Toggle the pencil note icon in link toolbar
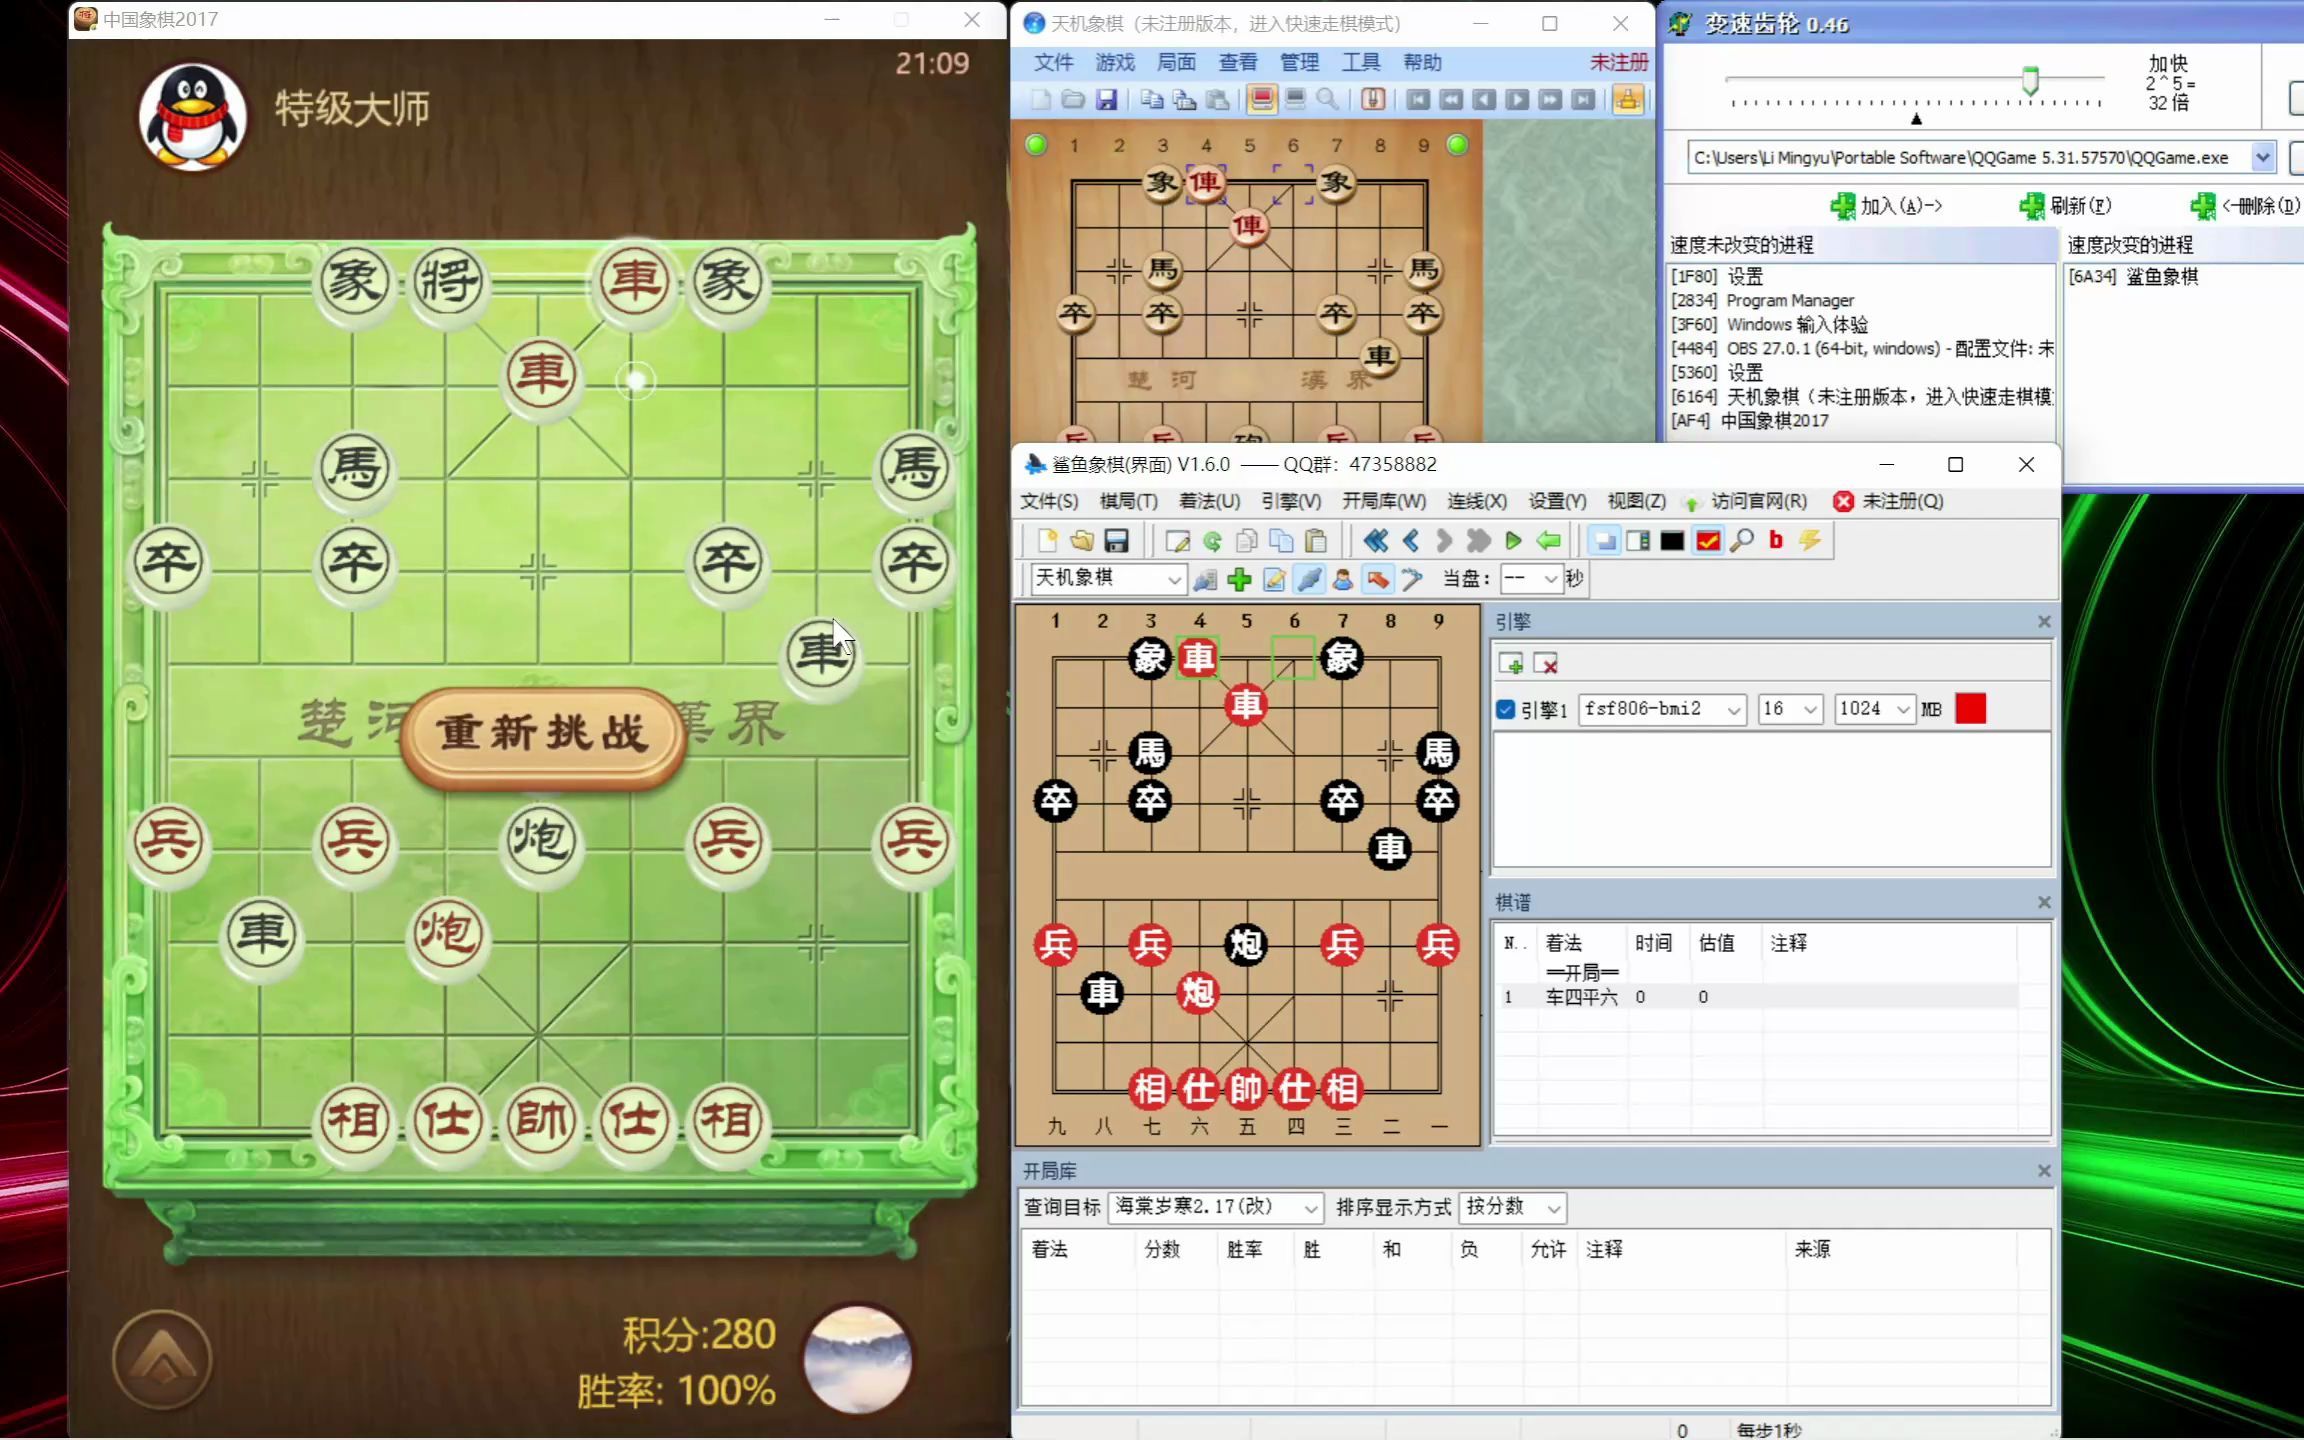 click(1274, 578)
